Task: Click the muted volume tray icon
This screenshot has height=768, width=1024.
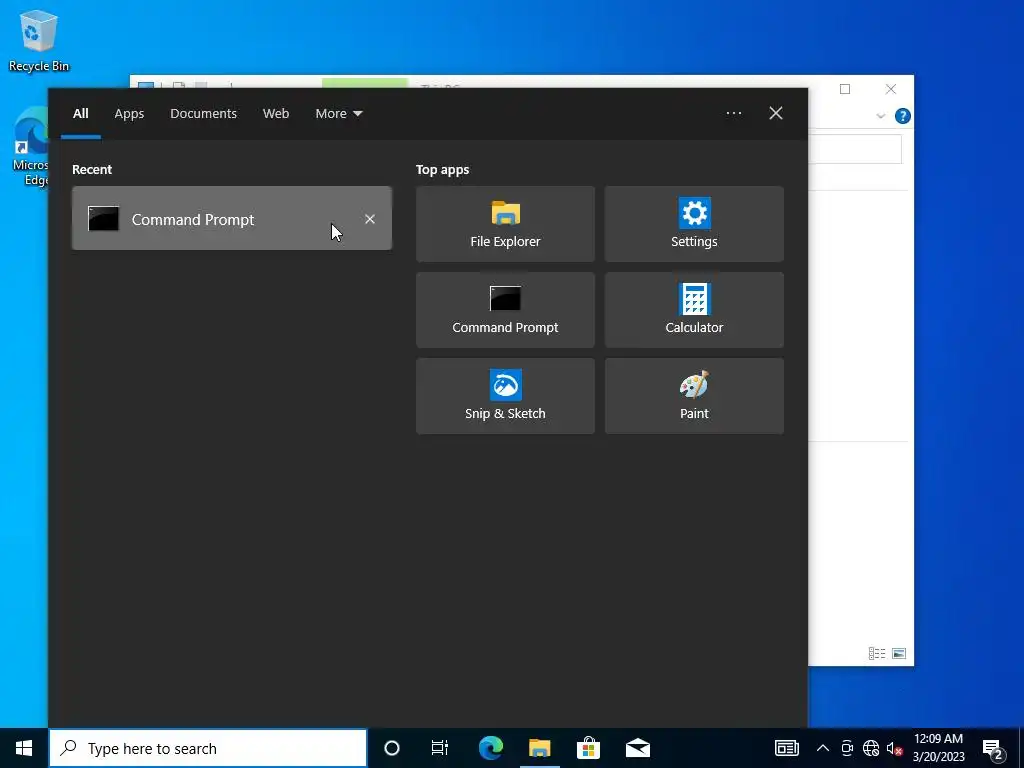Action: (894, 748)
